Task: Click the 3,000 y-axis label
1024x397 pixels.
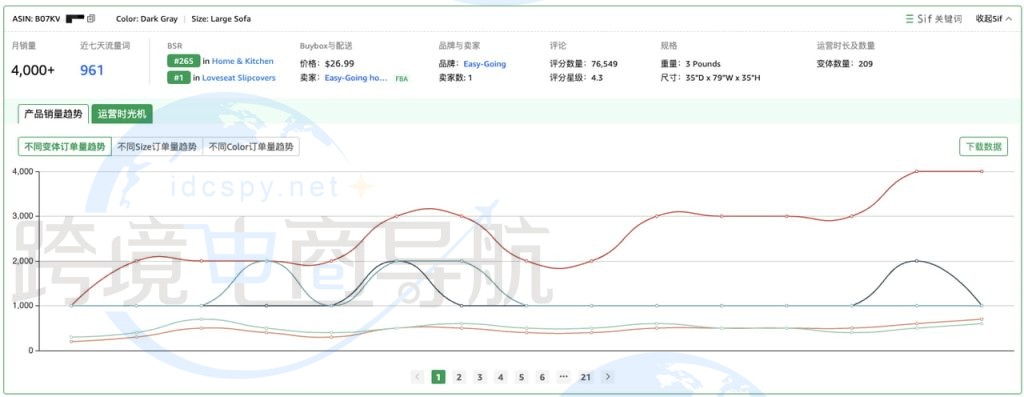Action: pos(23,216)
